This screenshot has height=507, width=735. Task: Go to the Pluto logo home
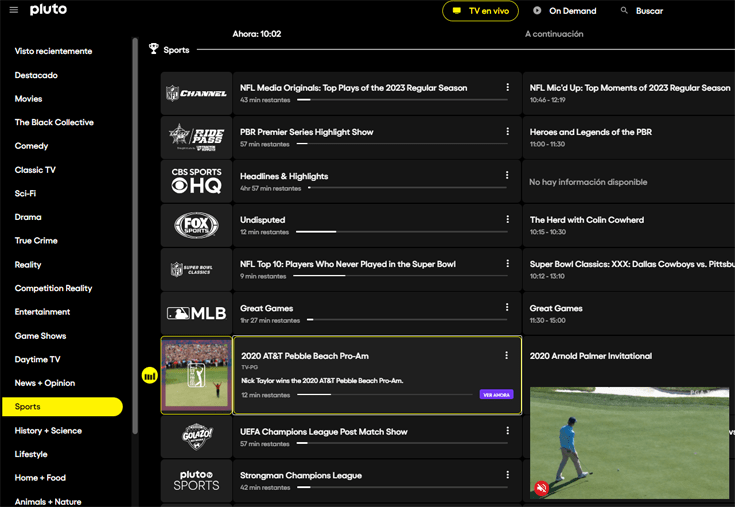(48, 10)
